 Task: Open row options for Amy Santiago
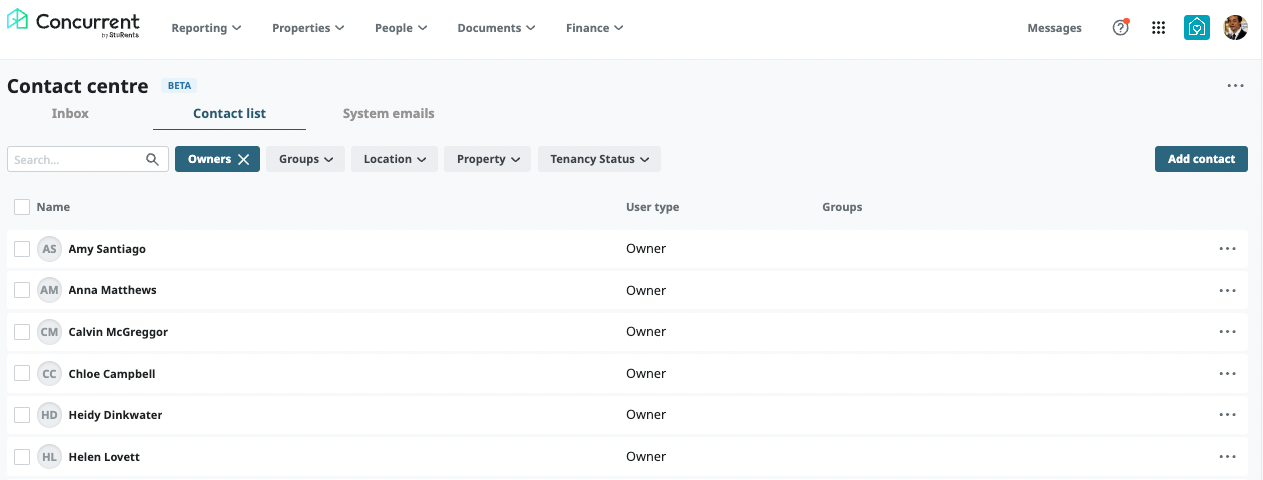point(1228,249)
